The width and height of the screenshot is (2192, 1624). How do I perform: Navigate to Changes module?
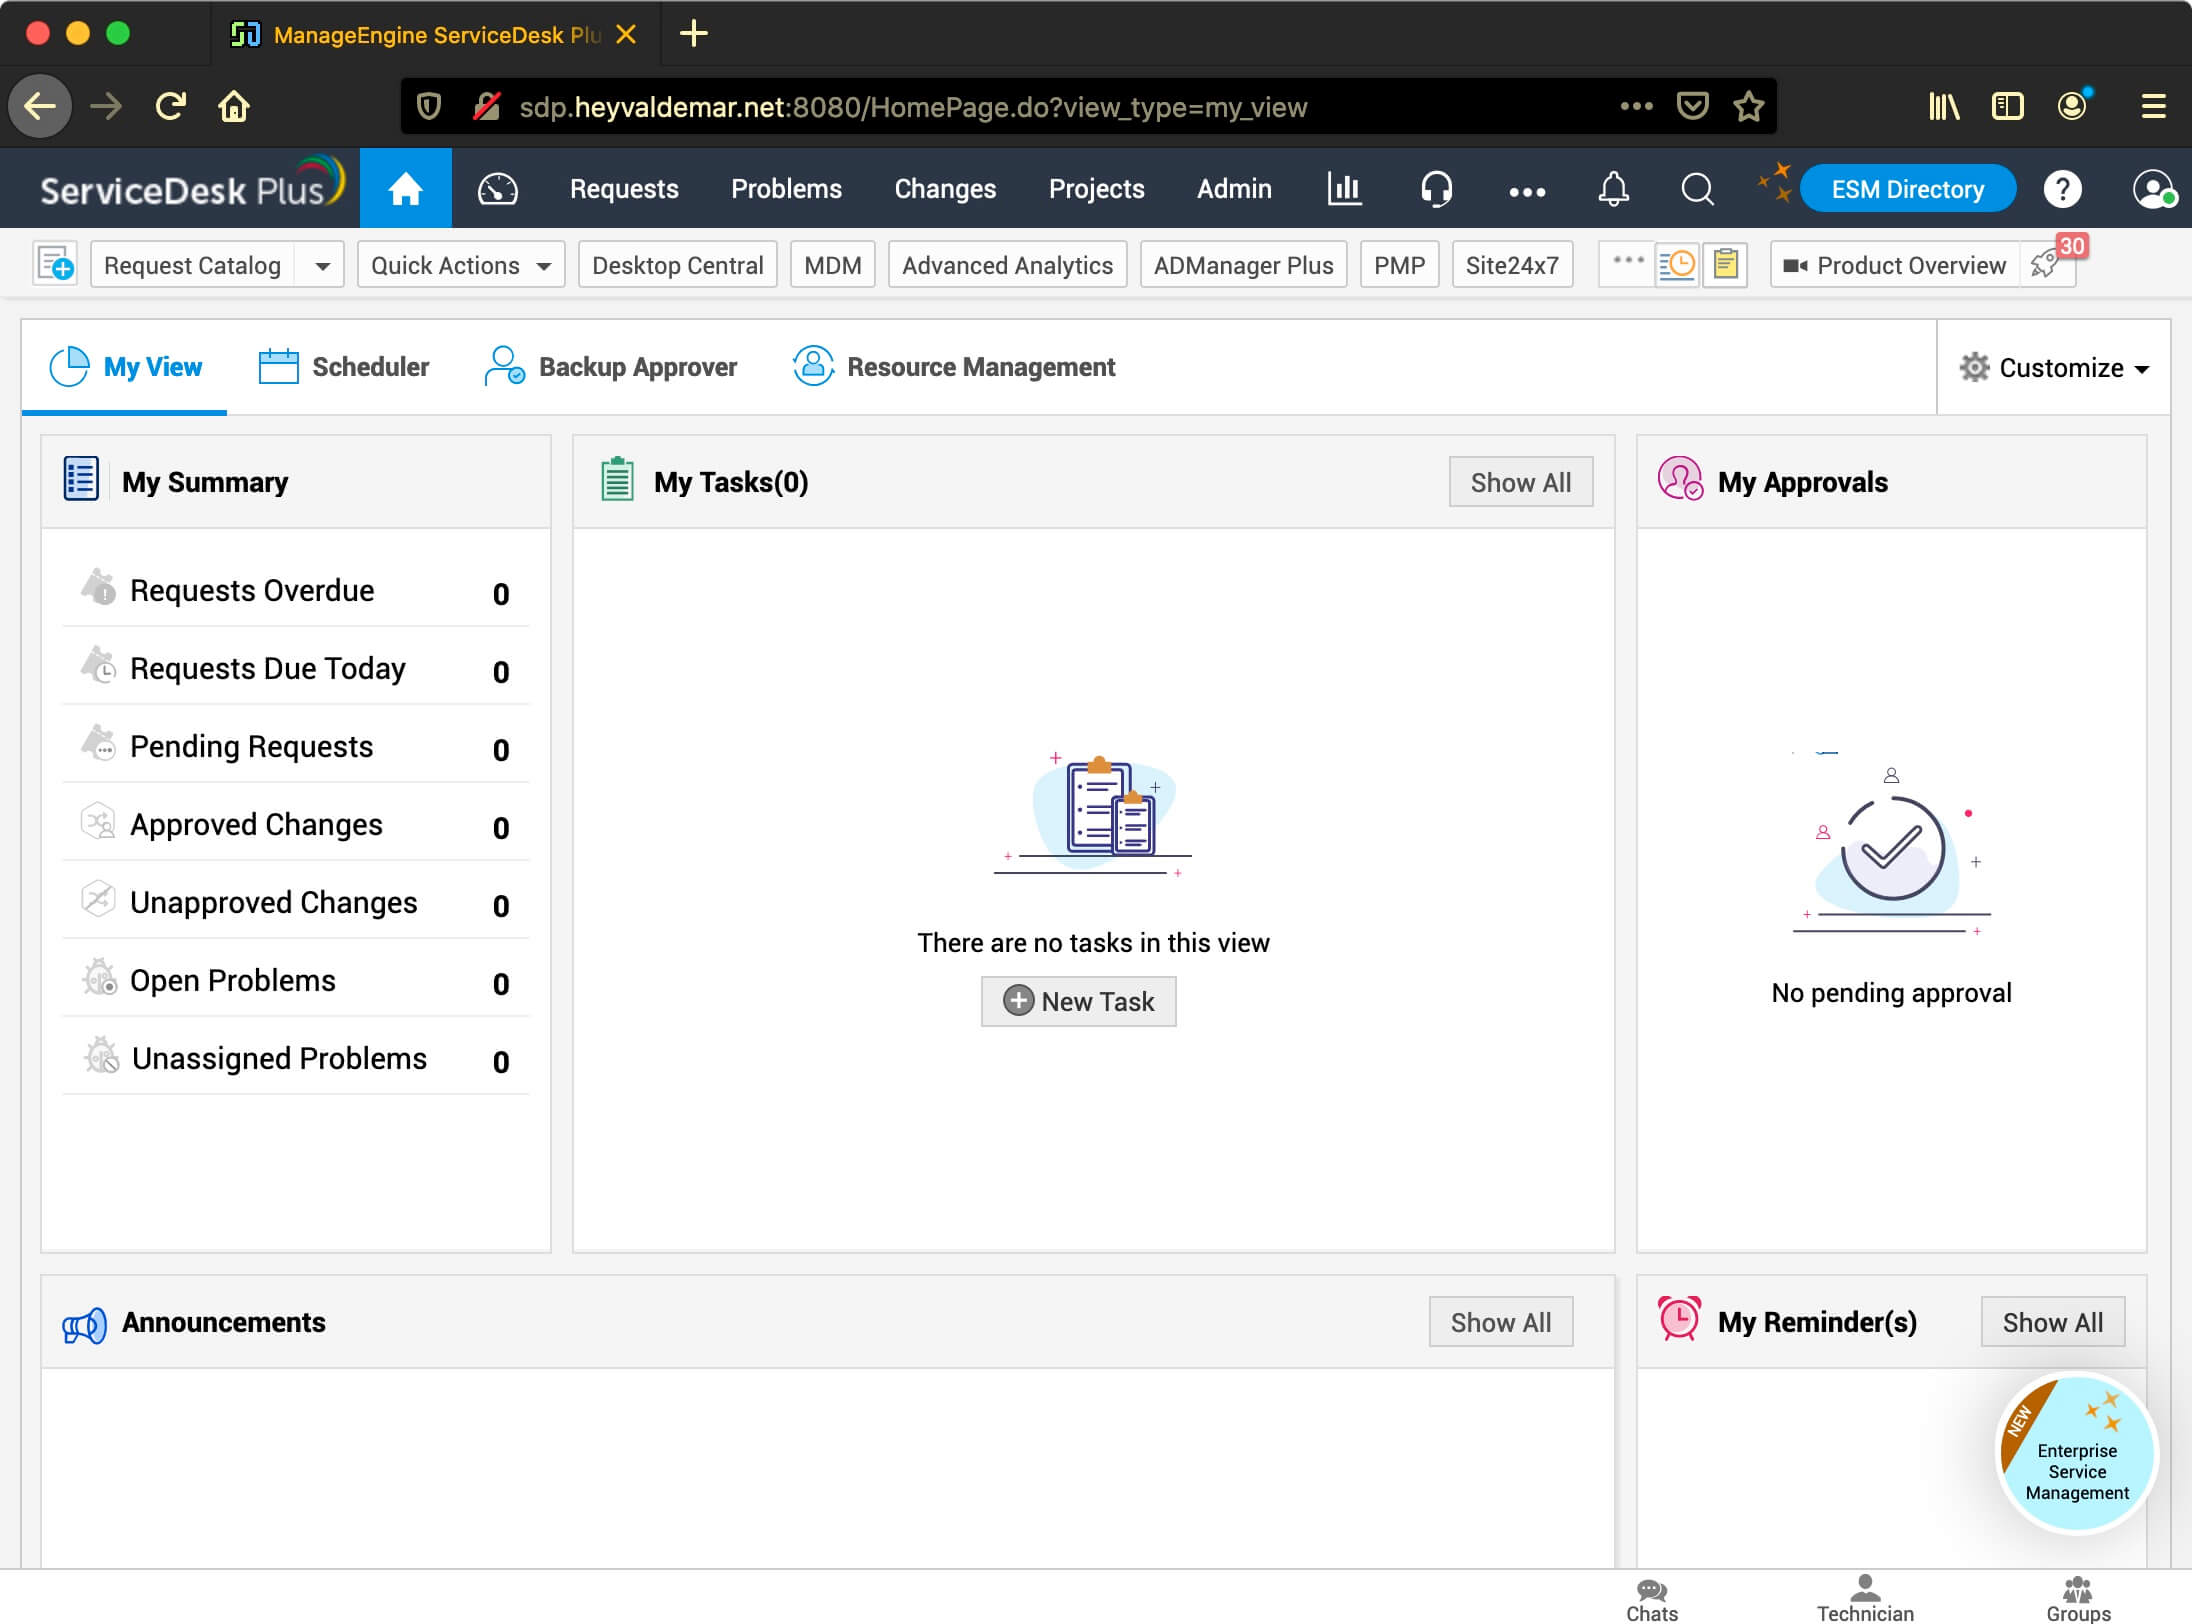pyautogui.click(x=945, y=188)
